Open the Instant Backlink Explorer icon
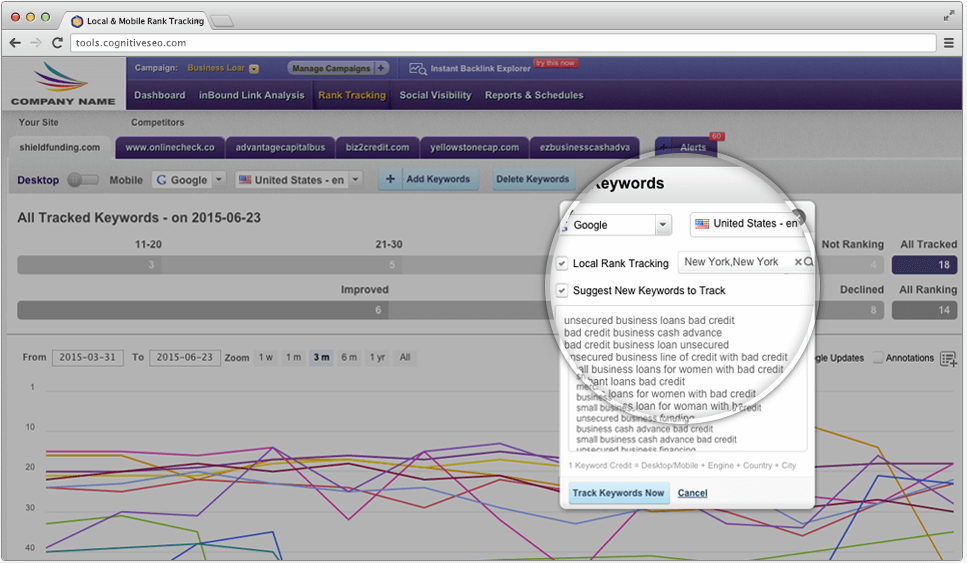 (x=418, y=68)
